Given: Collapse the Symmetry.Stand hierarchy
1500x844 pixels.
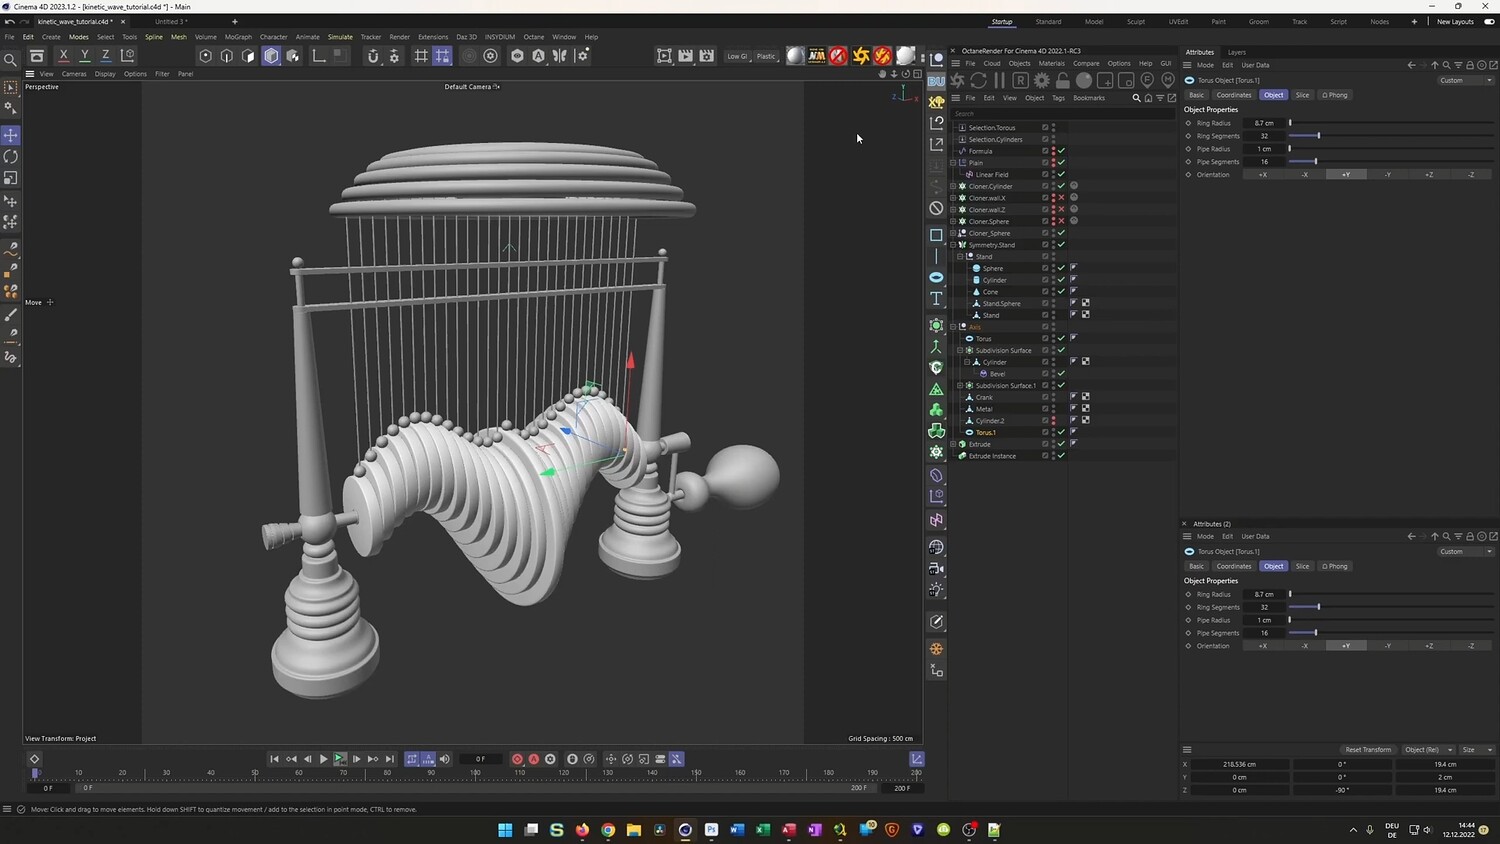Looking at the screenshot, I should 954,245.
